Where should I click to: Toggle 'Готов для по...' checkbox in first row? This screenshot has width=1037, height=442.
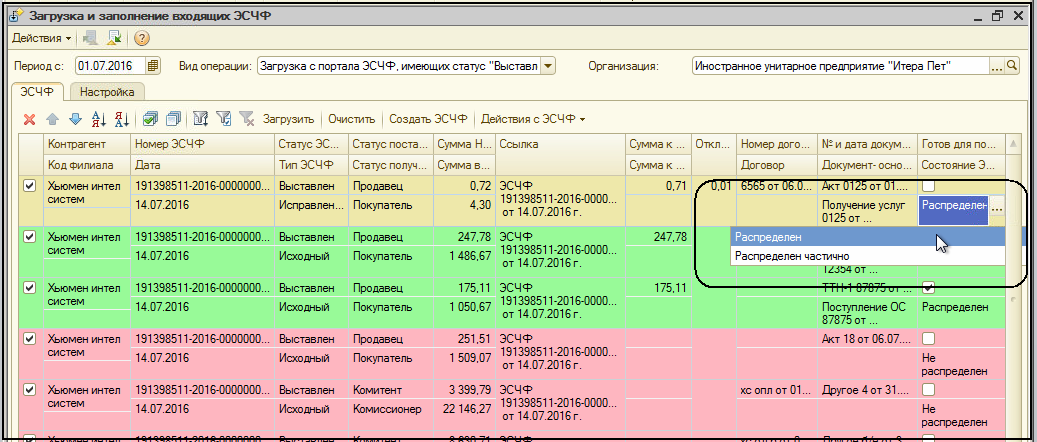(x=928, y=186)
